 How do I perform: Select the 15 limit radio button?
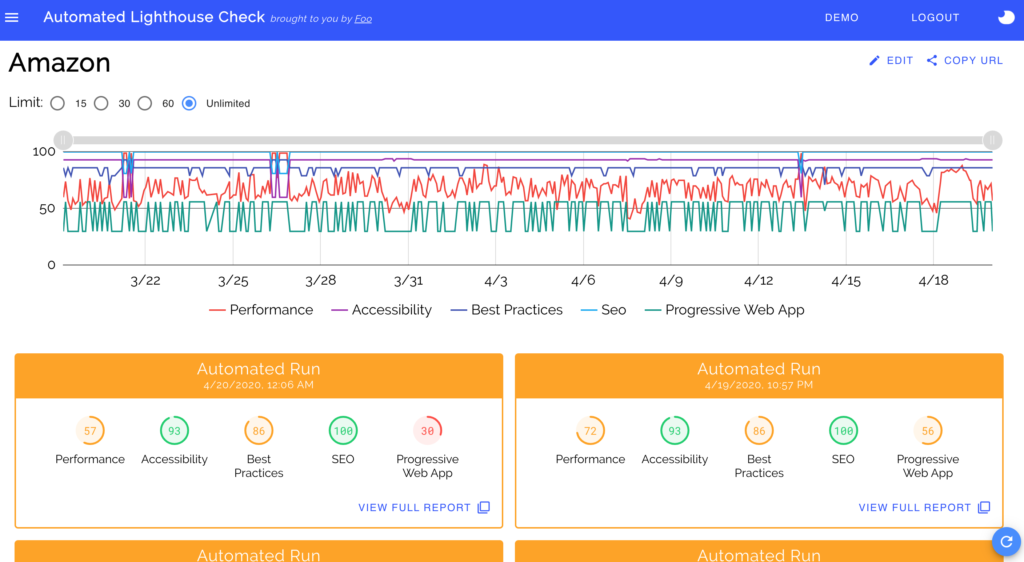point(57,103)
